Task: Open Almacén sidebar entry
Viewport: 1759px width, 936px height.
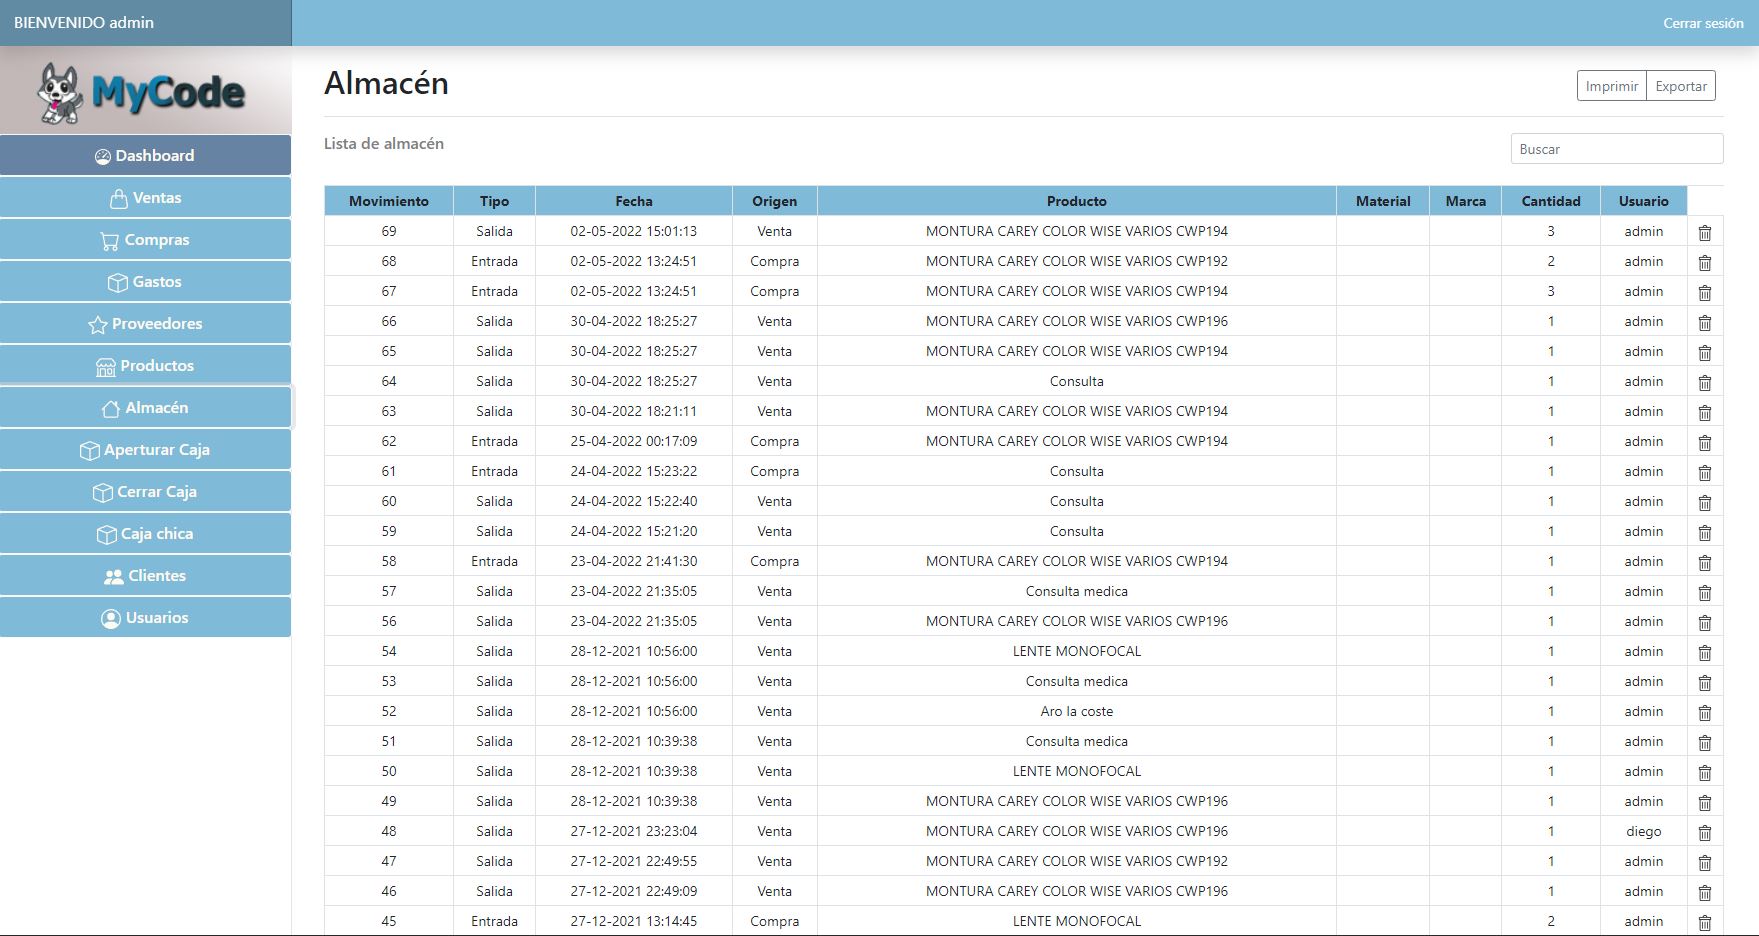Action: (x=145, y=408)
